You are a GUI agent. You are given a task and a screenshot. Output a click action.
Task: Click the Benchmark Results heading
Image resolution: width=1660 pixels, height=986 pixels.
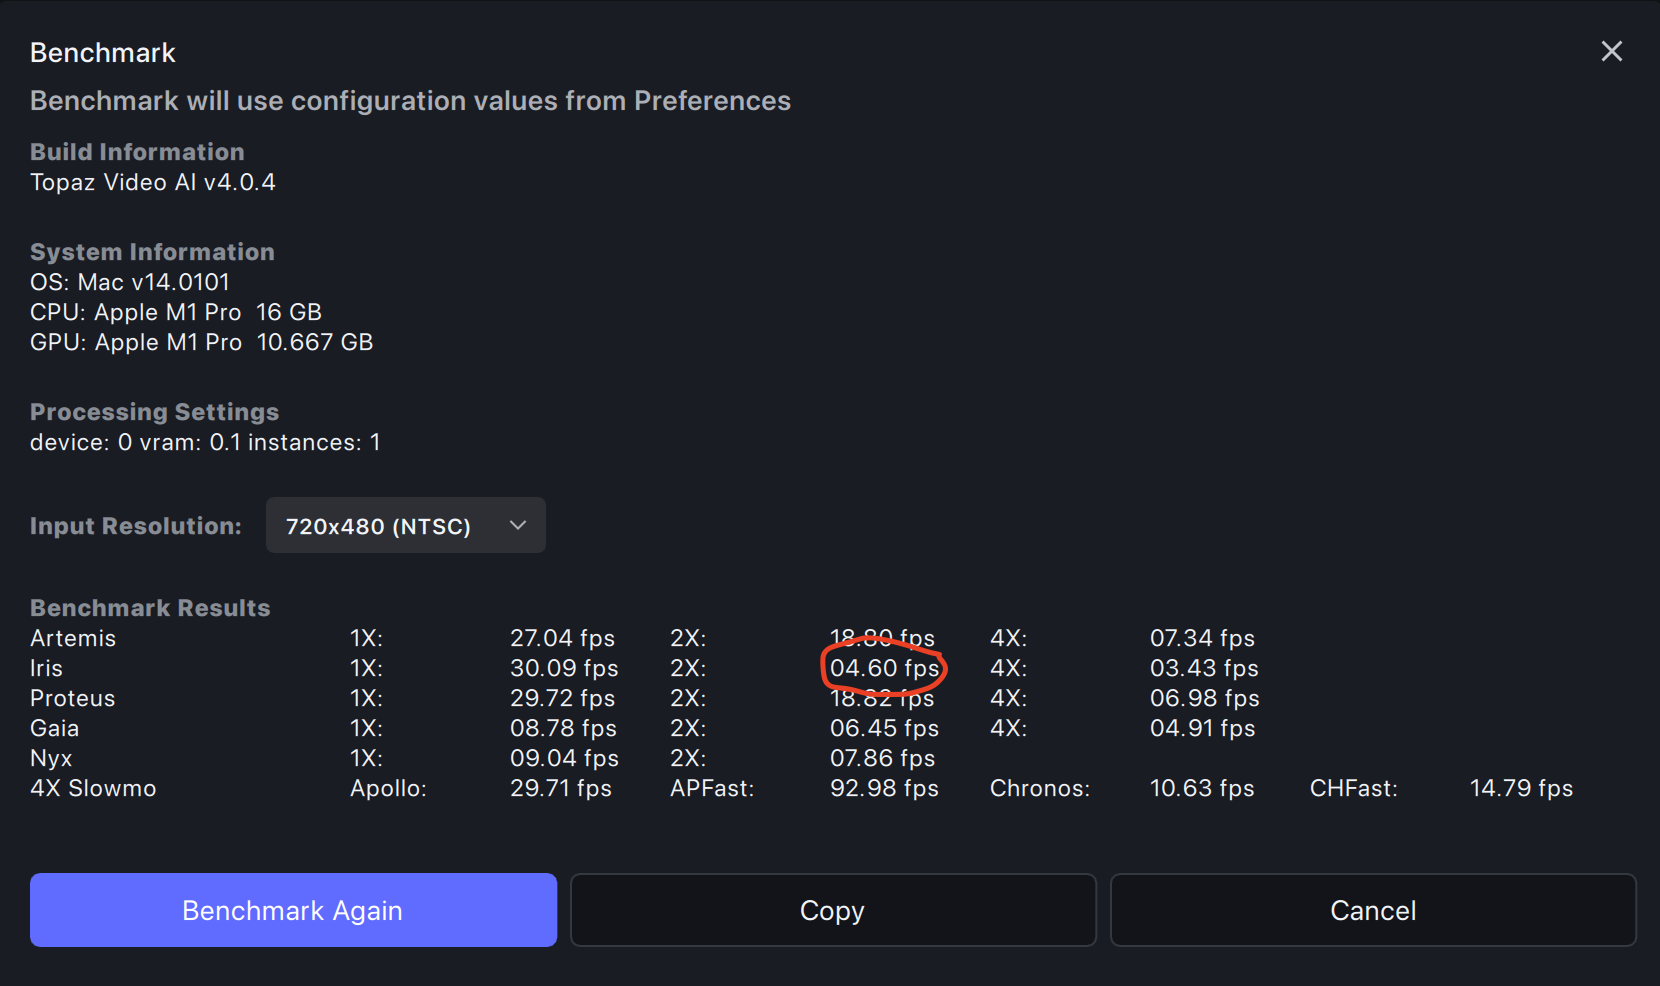[x=150, y=608]
